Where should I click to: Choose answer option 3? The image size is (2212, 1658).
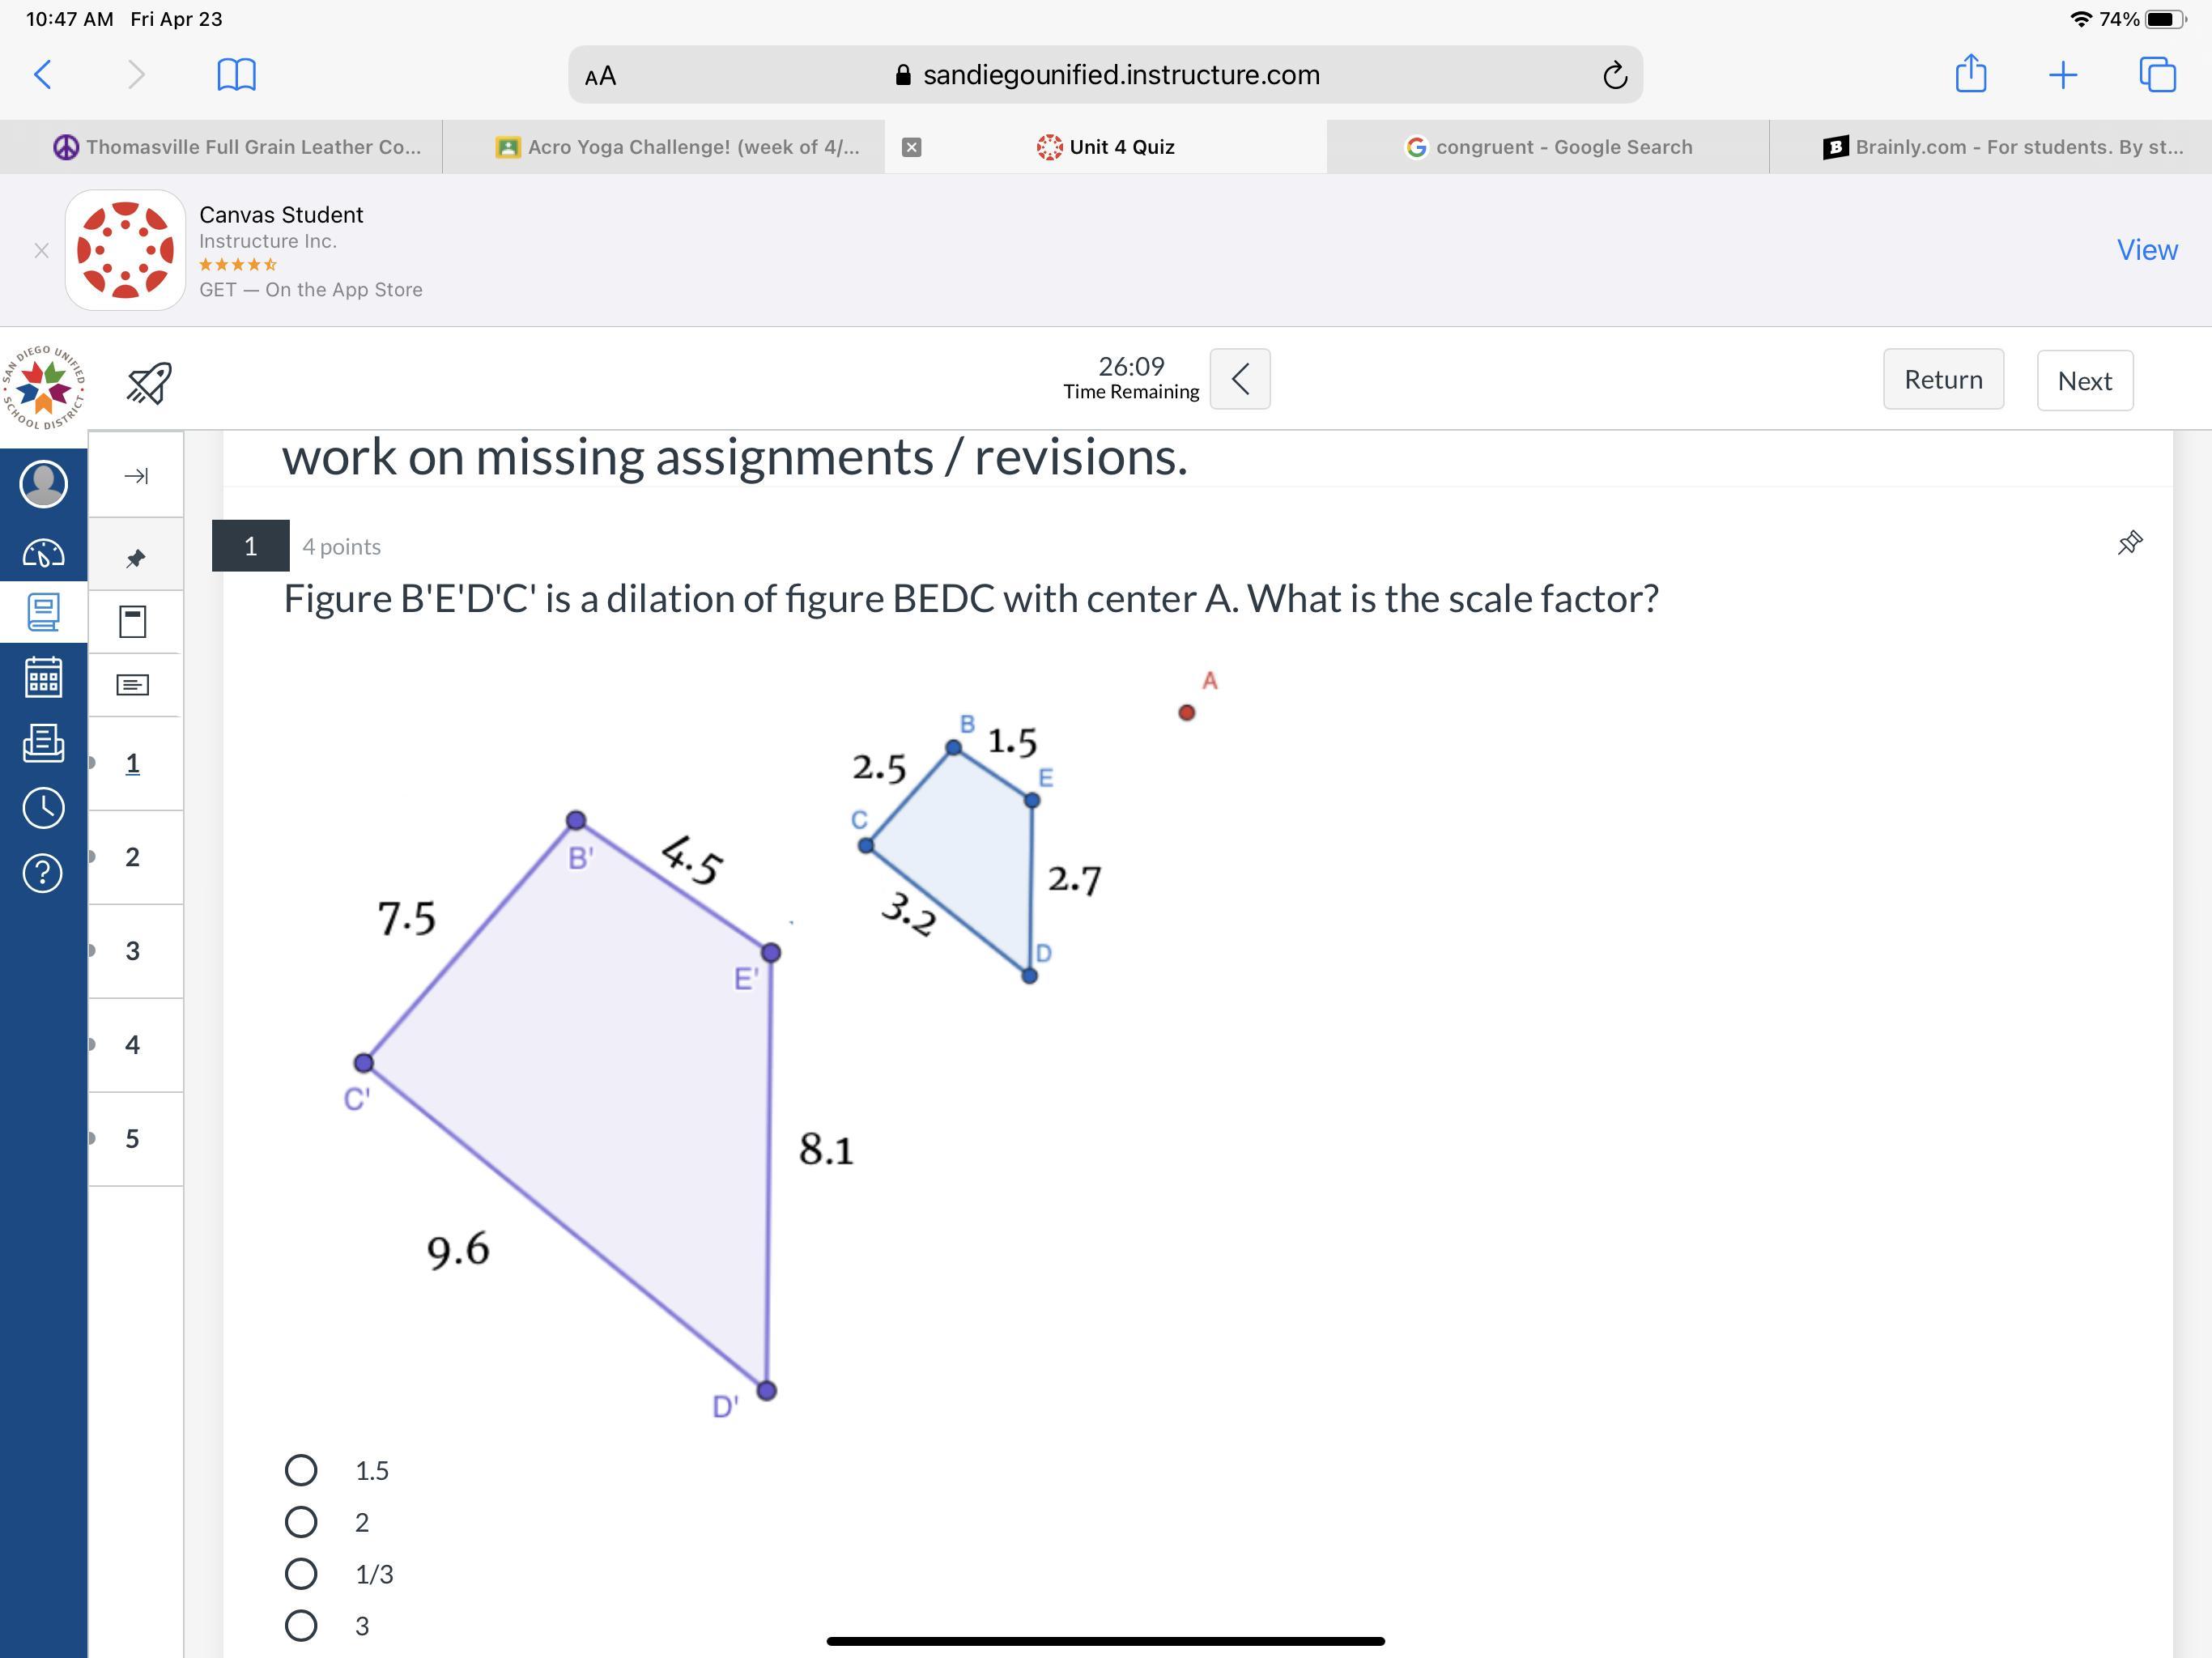301,1626
